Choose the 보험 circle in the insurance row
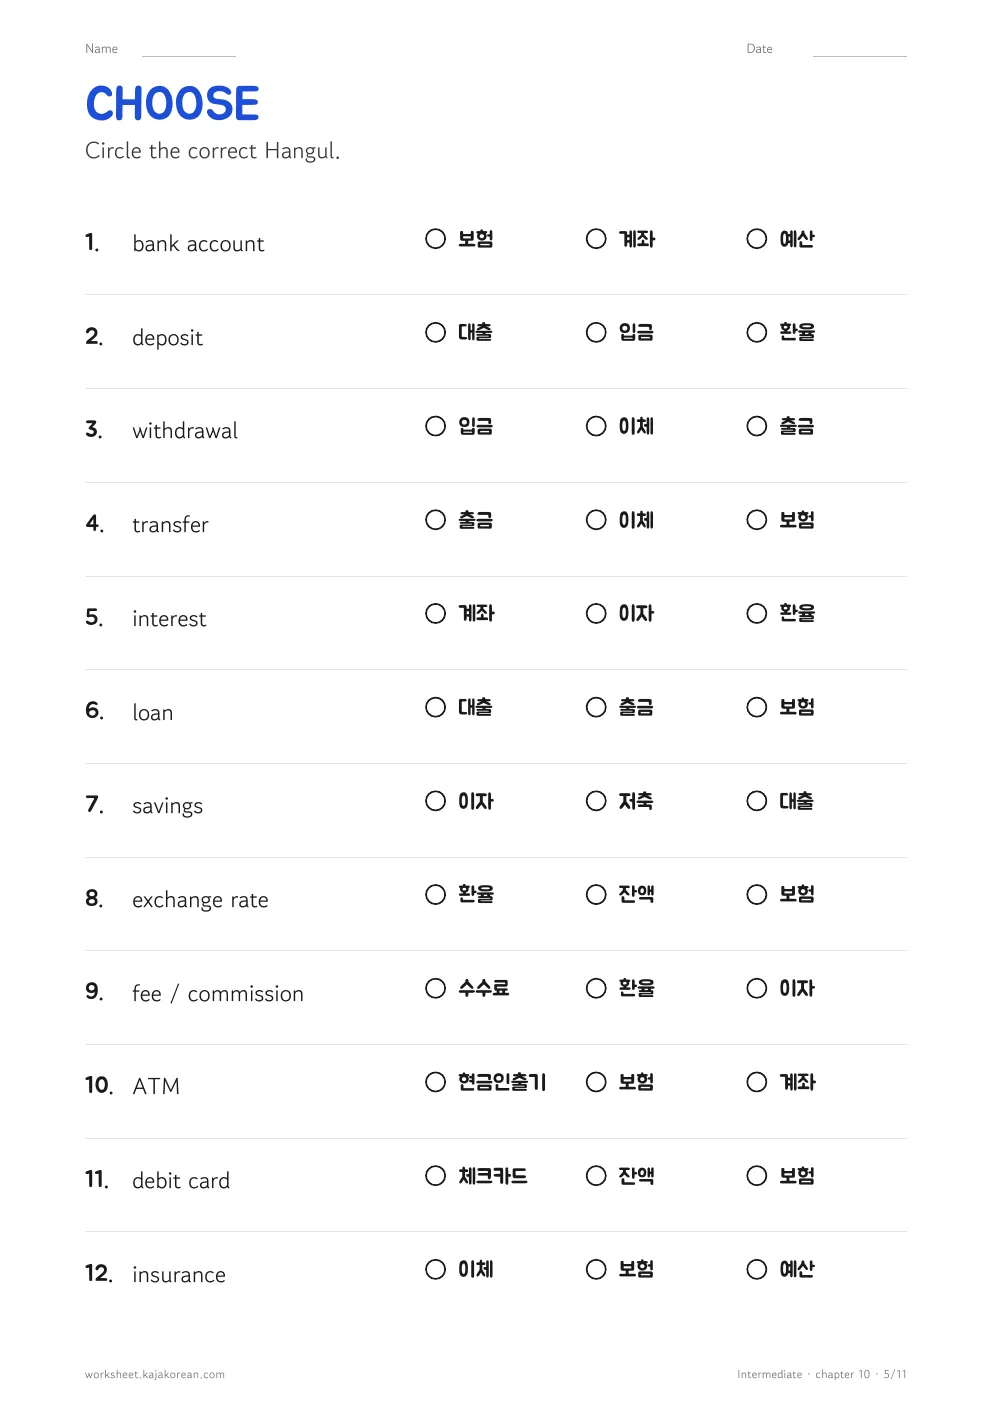 click(x=596, y=1269)
